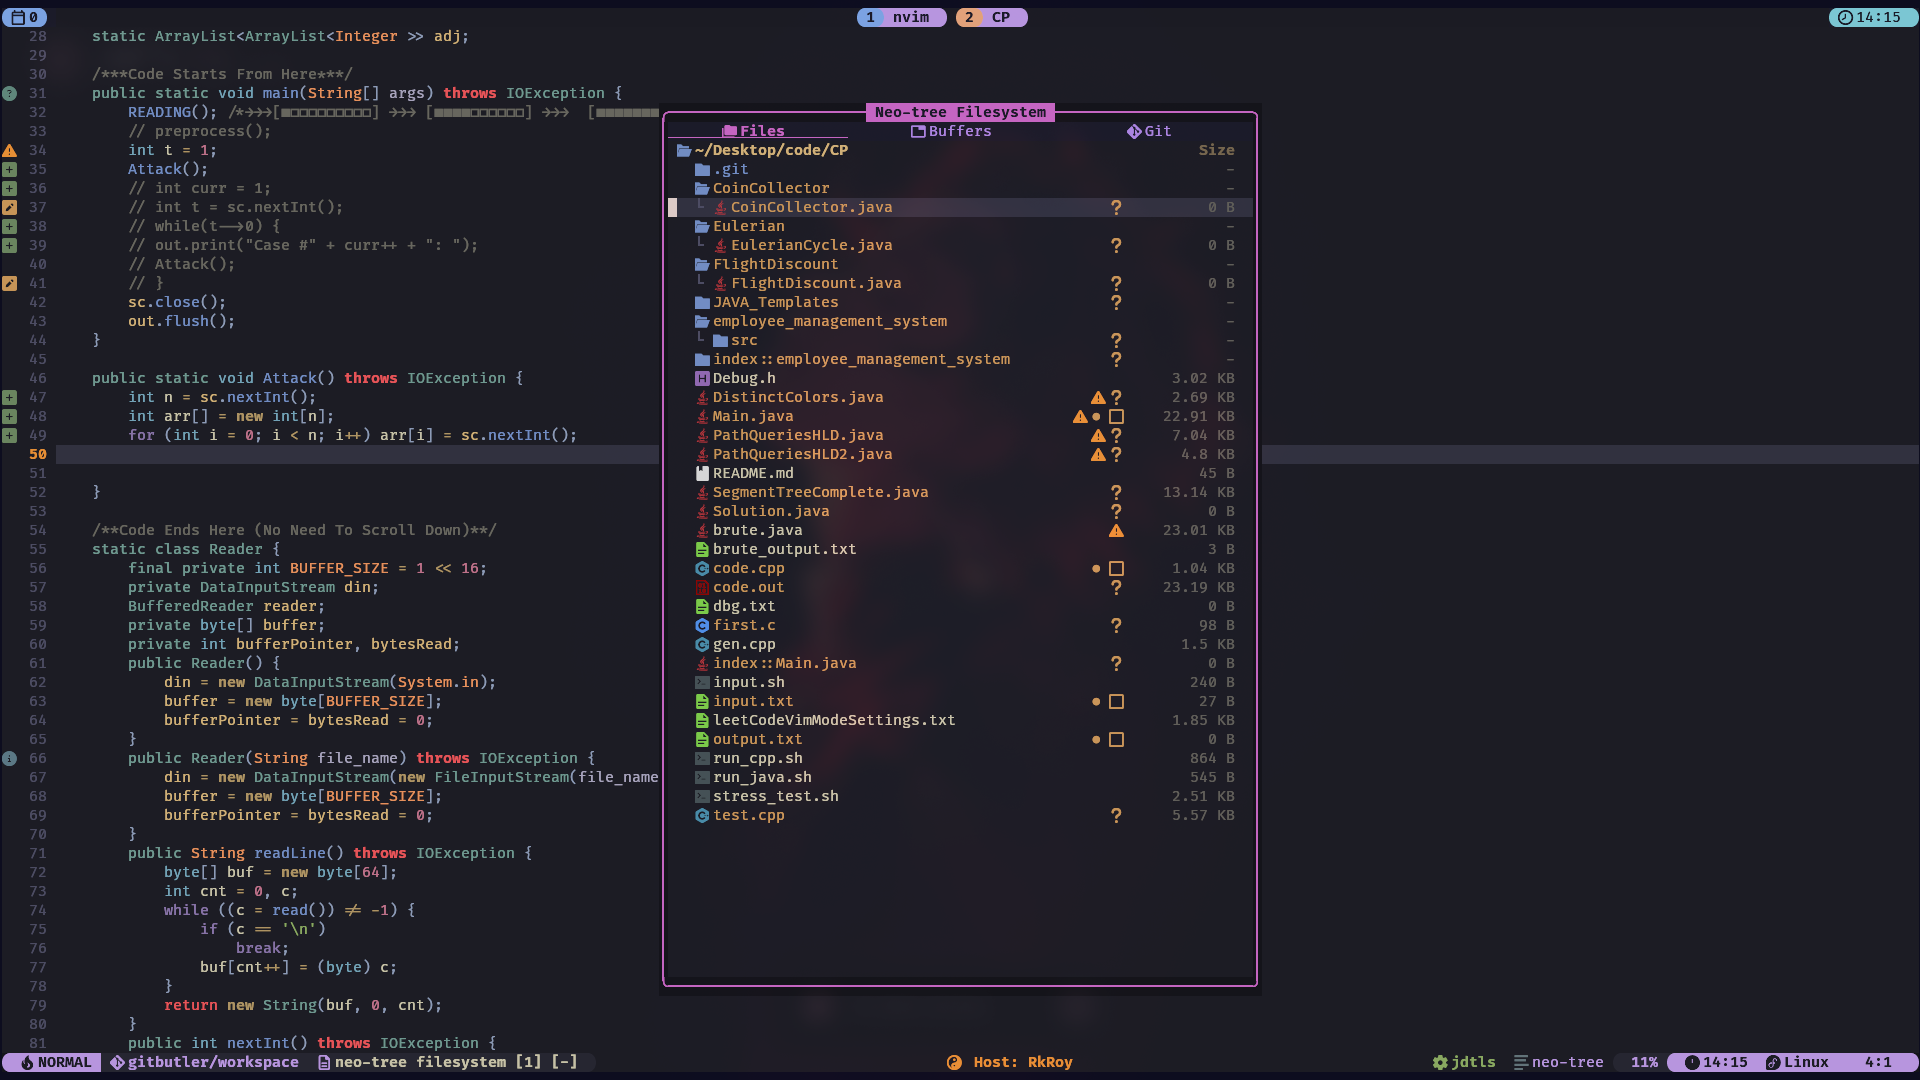Click the jdtls gear icon in the statusline
This screenshot has width=1920, height=1080.
1440,1063
